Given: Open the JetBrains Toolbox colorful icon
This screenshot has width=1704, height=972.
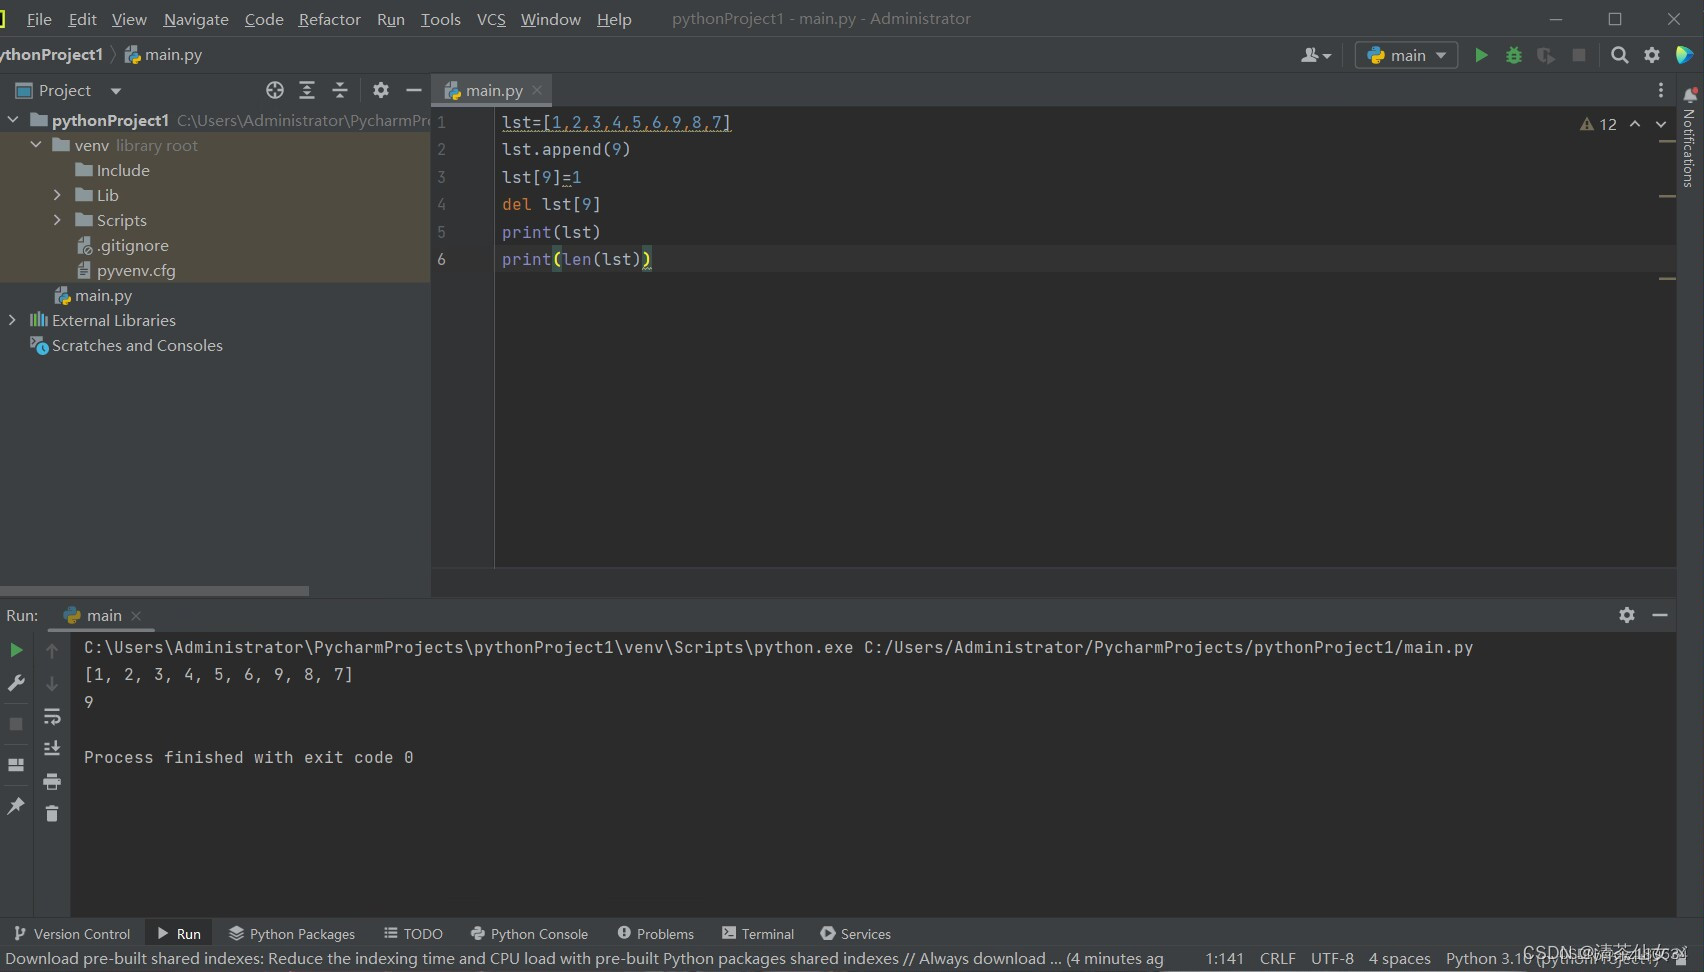Looking at the screenshot, I should (1685, 55).
